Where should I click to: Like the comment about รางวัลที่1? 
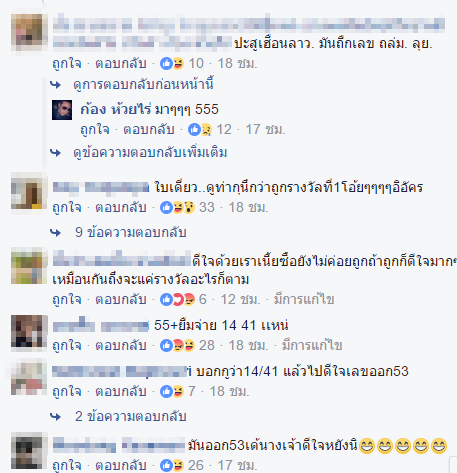click(x=67, y=208)
